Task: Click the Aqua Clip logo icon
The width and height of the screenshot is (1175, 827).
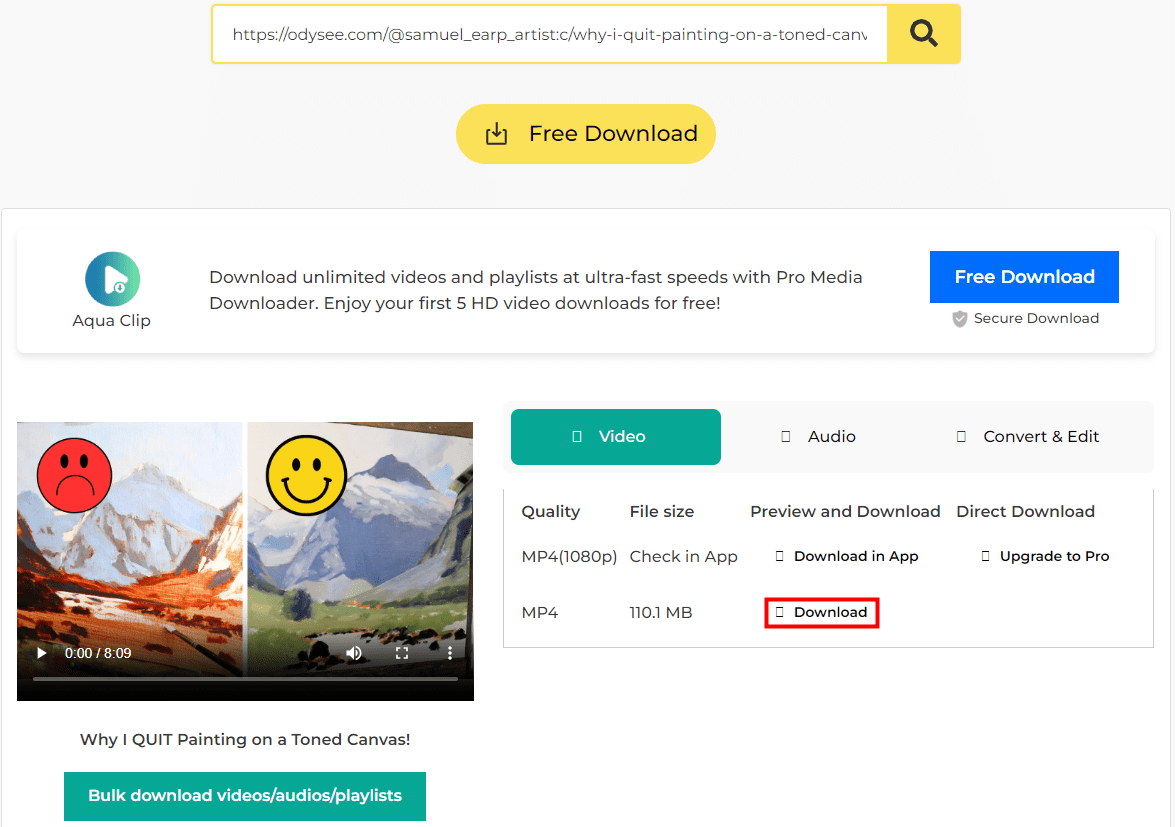Action: point(112,279)
